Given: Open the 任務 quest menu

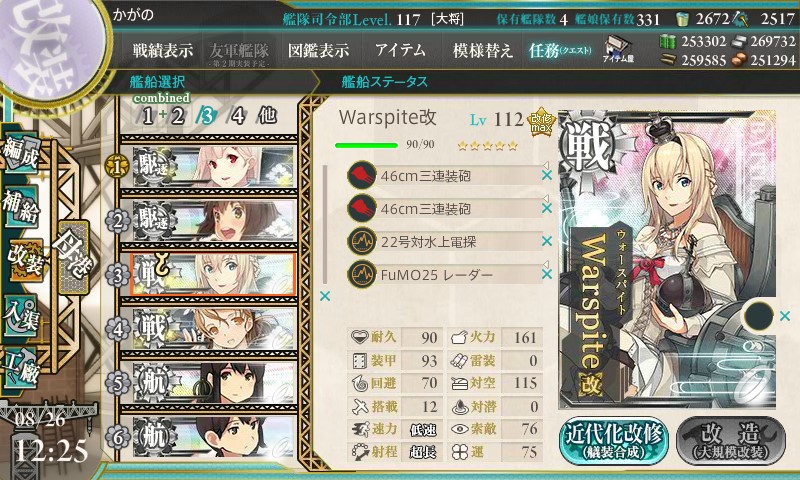Looking at the screenshot, I should 560,50.
